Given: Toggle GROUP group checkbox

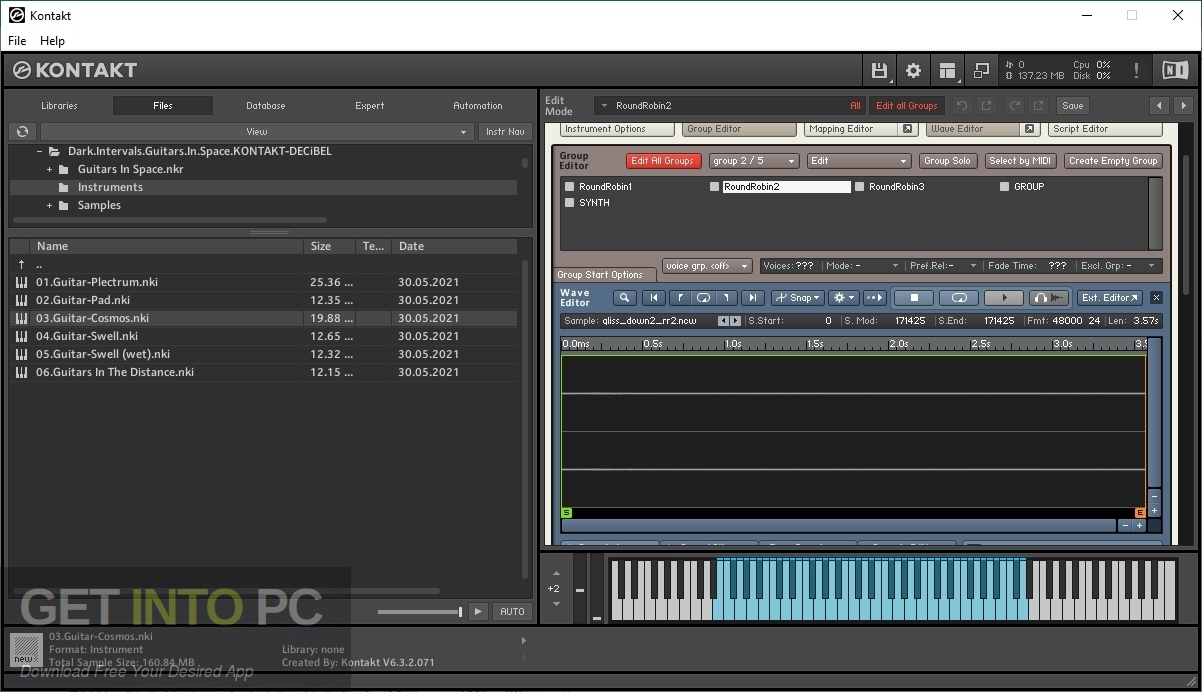Looking at the screenshot, I should (x=1004, y=186).
